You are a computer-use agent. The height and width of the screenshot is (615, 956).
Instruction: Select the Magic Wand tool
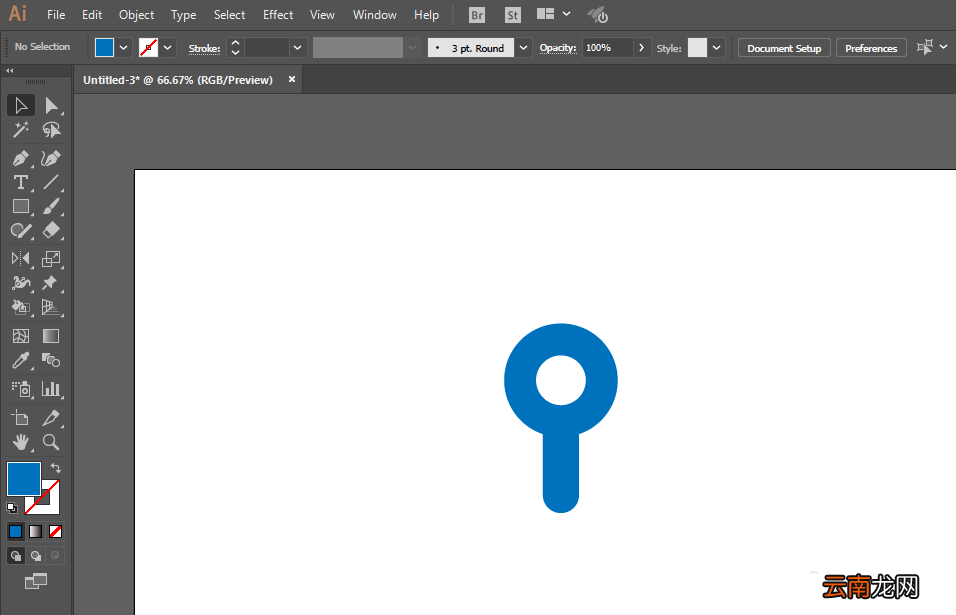21,130
